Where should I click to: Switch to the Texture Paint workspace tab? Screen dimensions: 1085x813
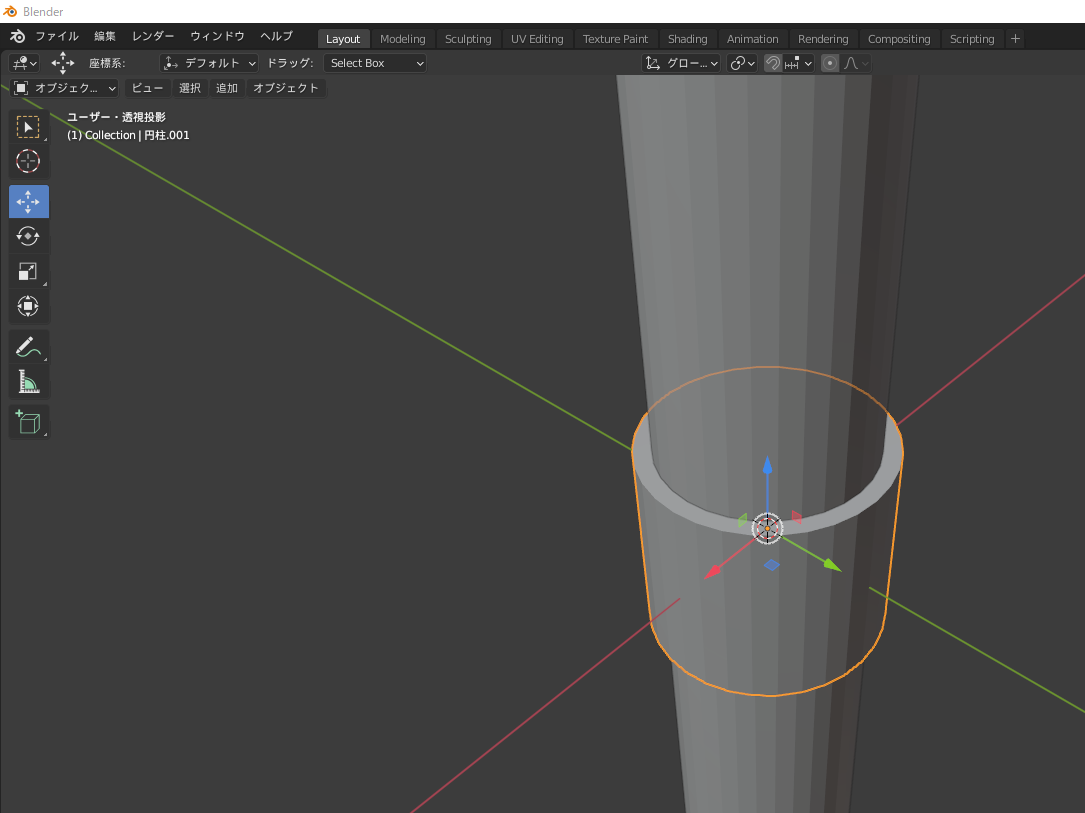pos(615,39)
